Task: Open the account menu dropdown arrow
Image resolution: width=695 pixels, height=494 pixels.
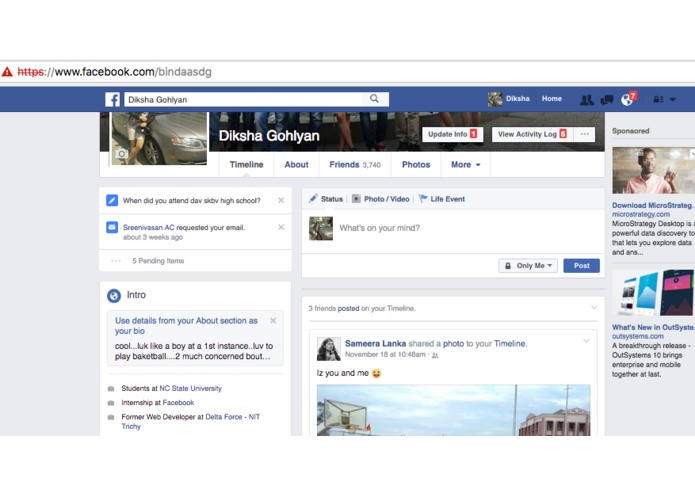Action: pyautogui.click(x=672, y=100)
